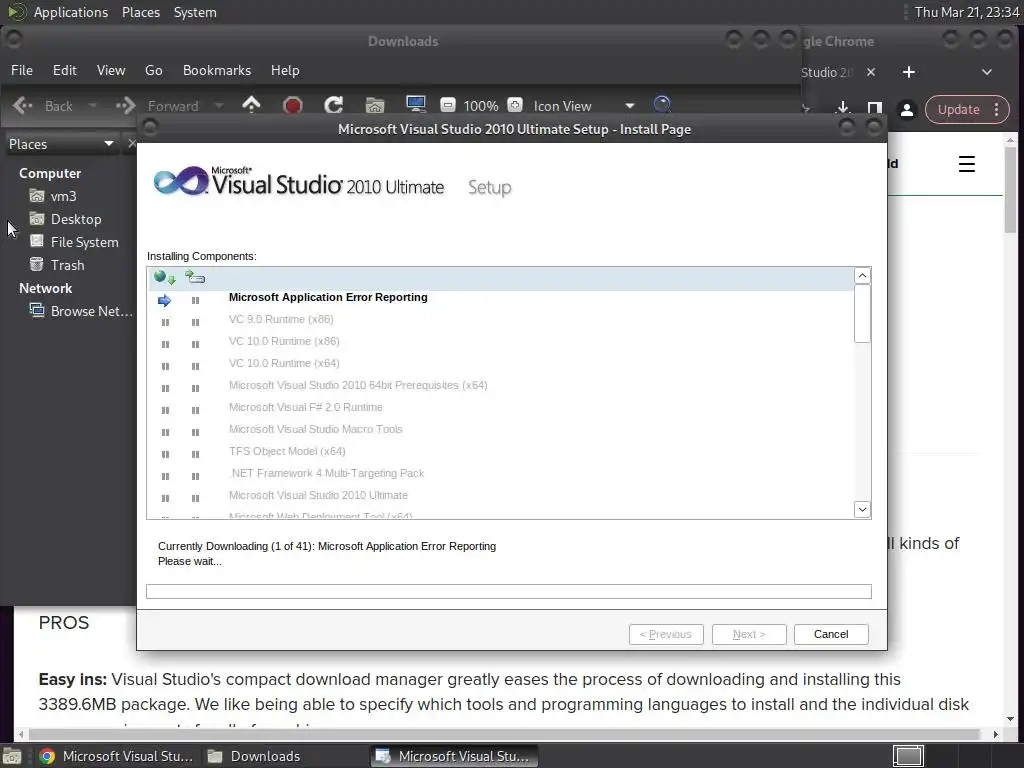Click the Forward button in Downloads window
The height and width of the screenshot is (768, 1024).
[157, 106]
